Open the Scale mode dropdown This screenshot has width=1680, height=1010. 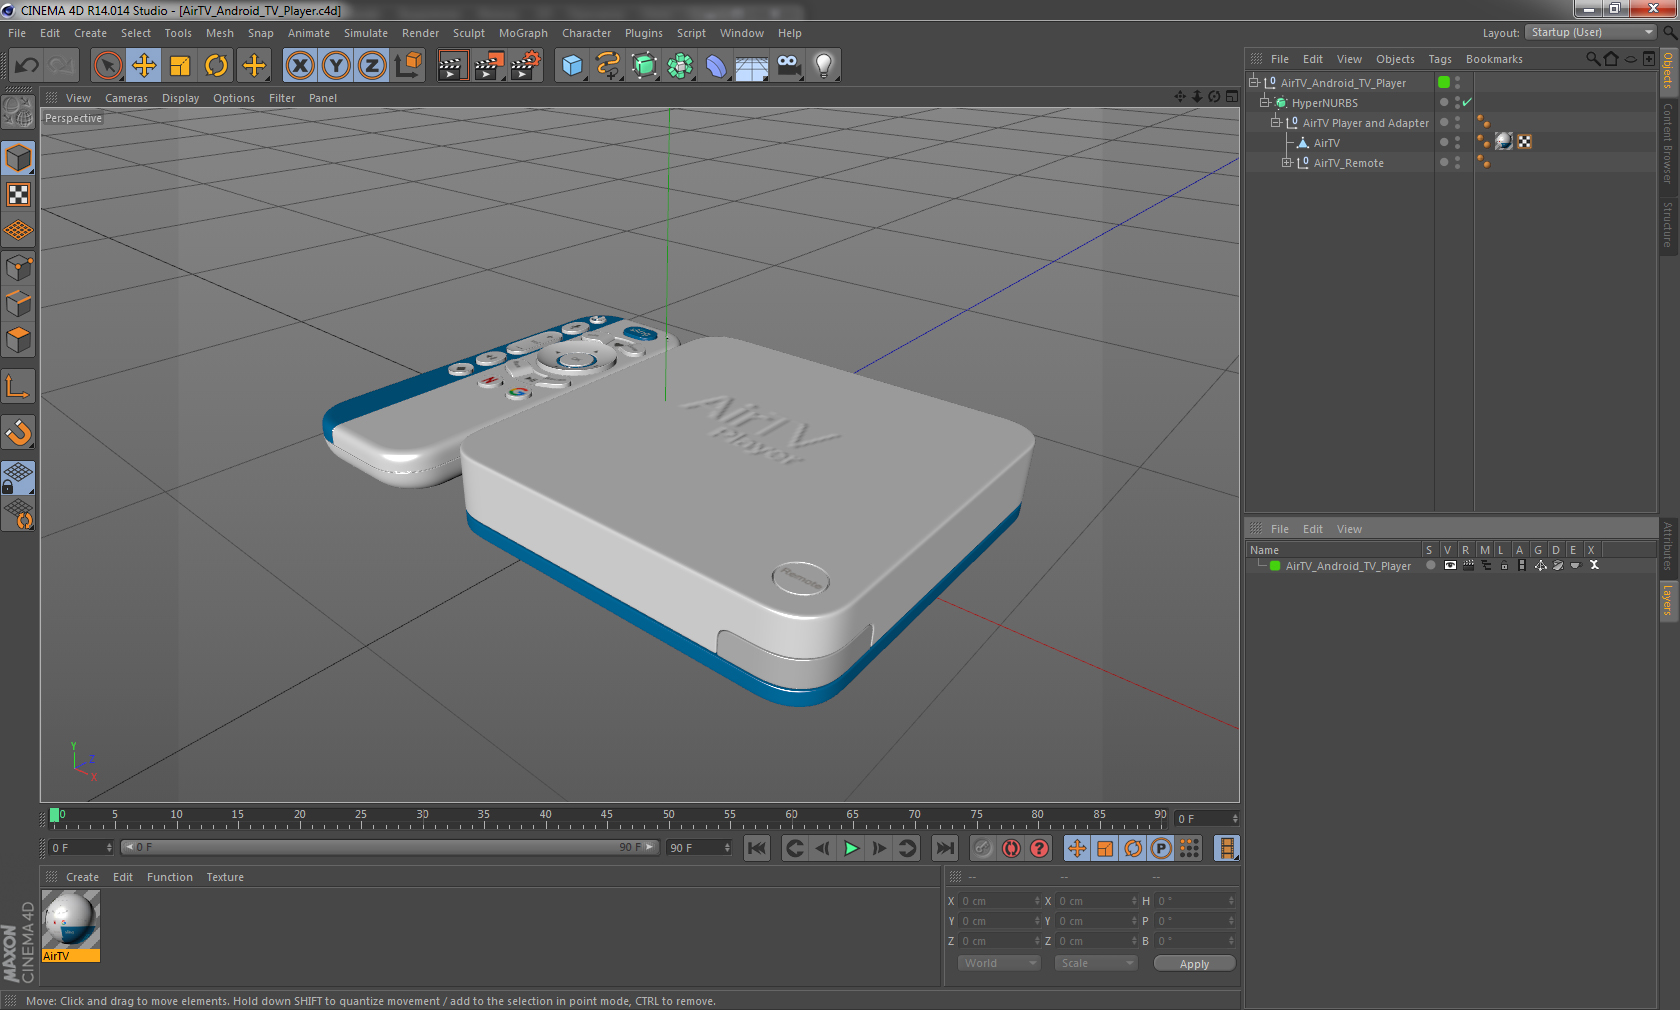(1096, 963)
